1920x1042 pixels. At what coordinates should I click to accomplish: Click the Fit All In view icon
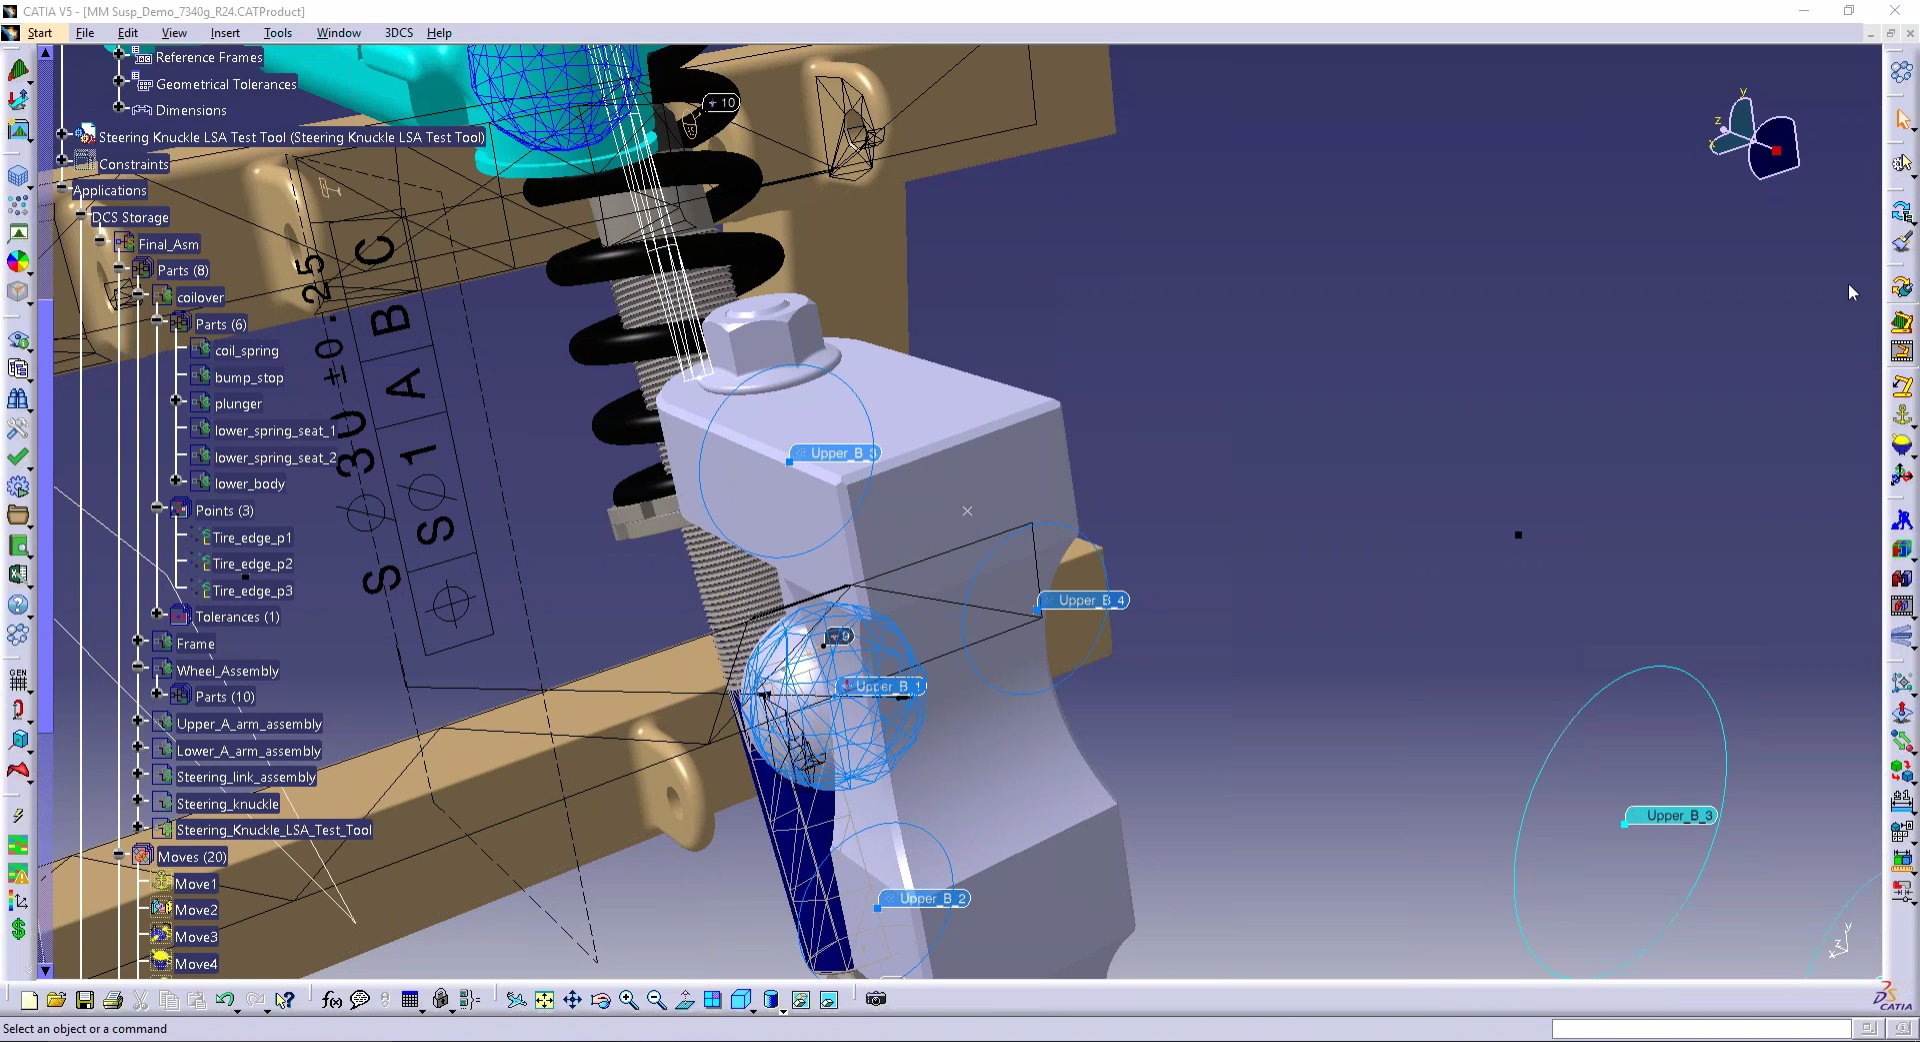[x=544, y=1000]
